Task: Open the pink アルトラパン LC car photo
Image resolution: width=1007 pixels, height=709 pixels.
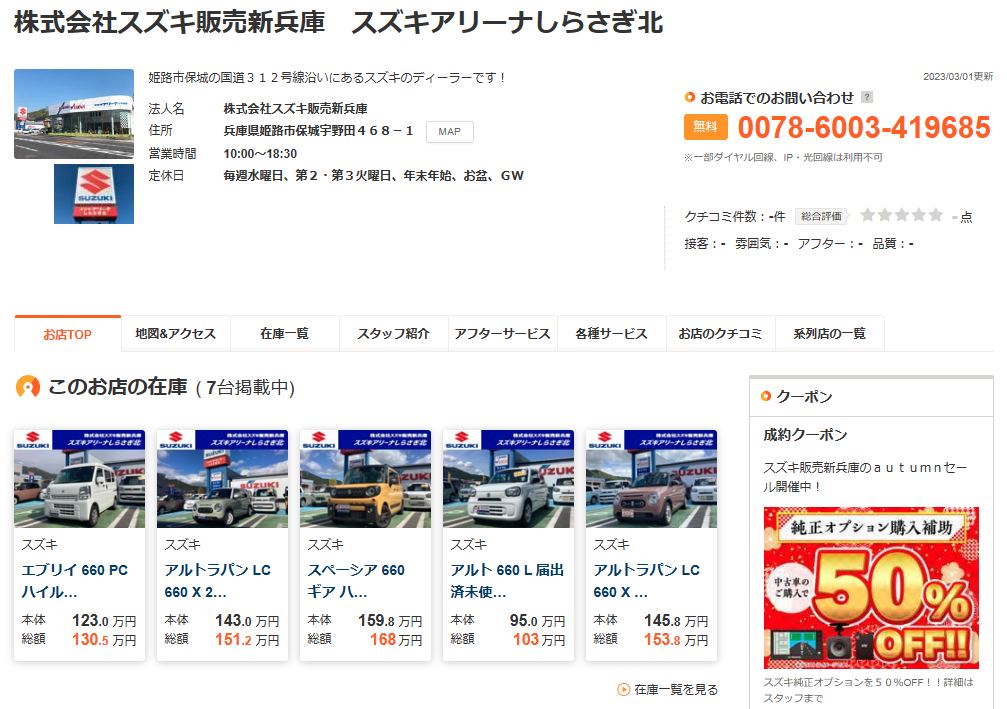Action: click(x=651, y=479)
